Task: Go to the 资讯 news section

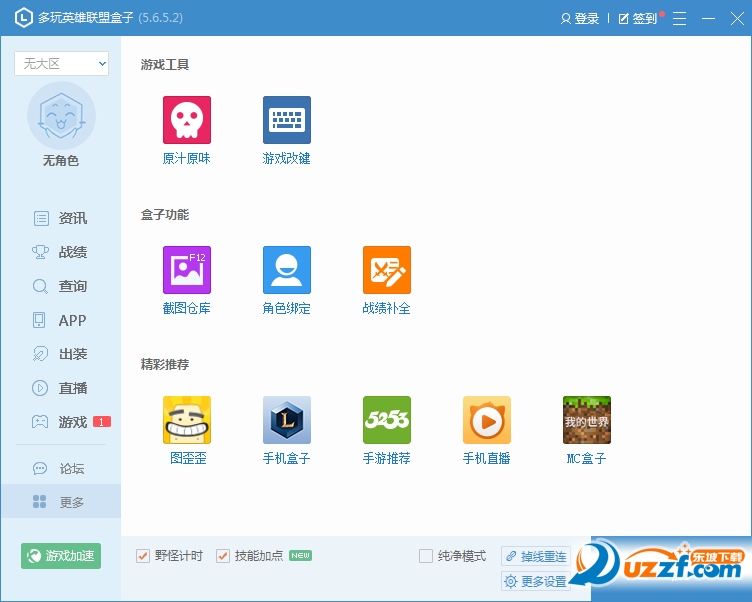Action: (x=60, y=218)
